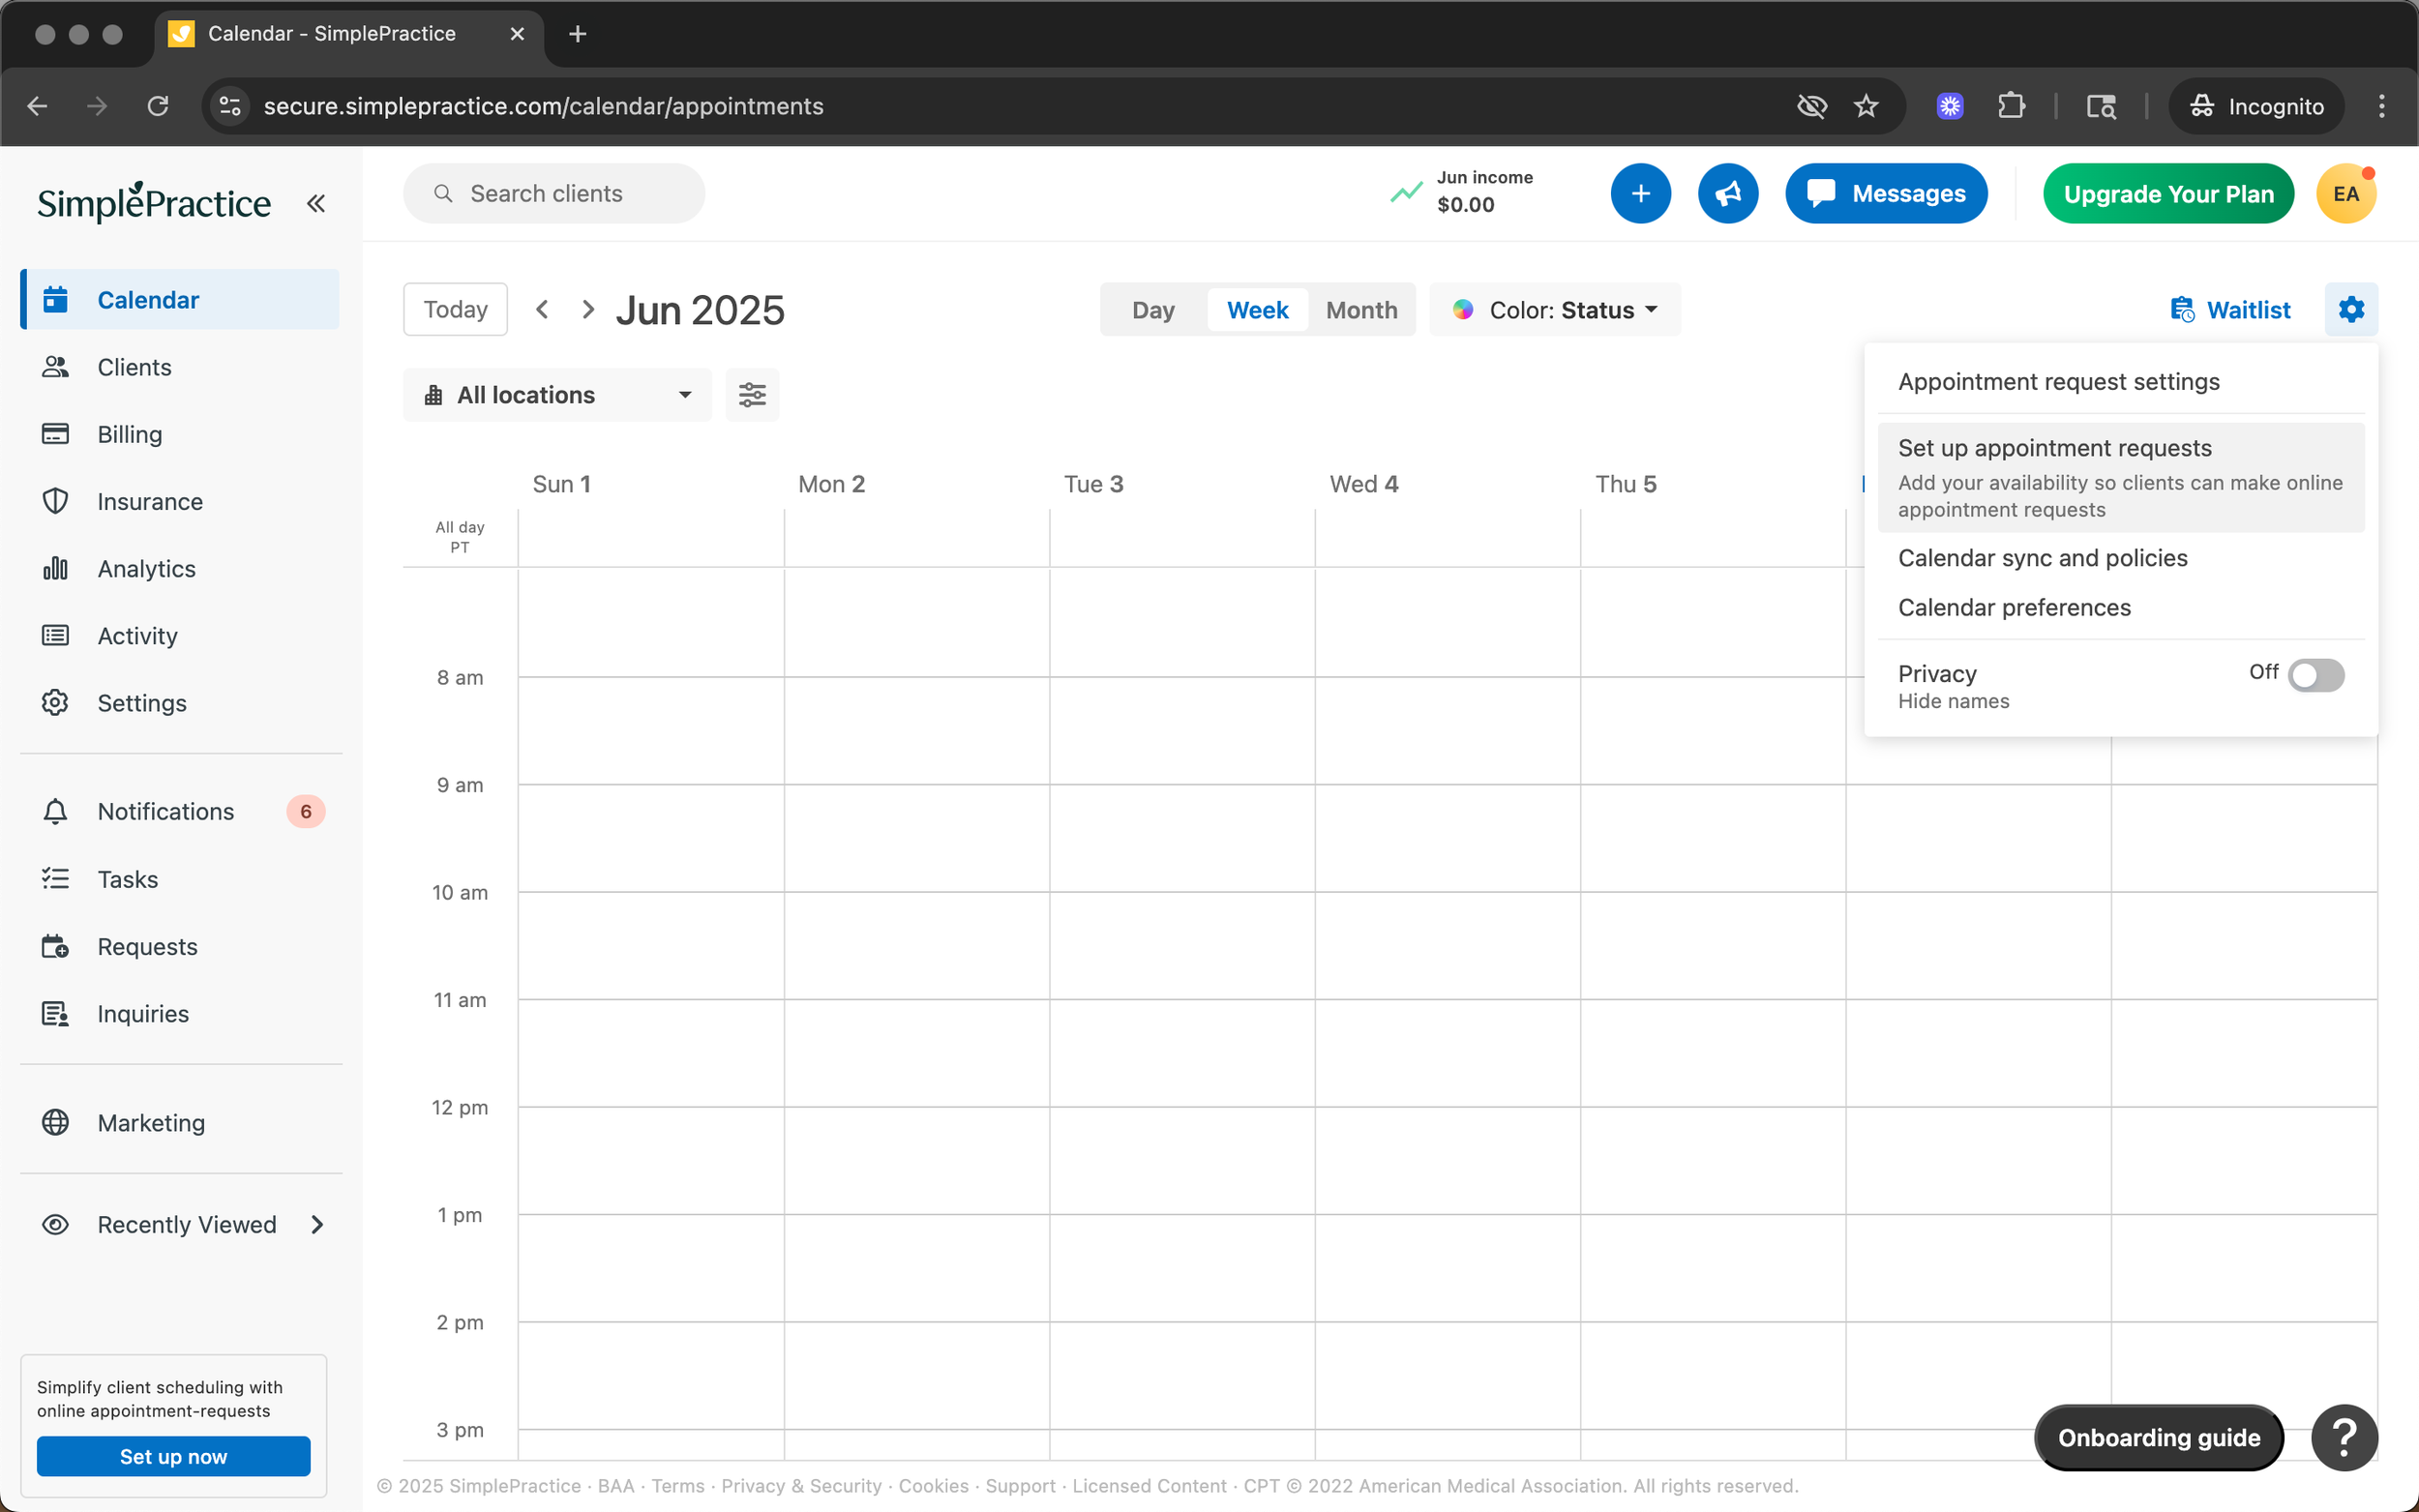Collapse the sidebar with the double-chevron icon
The width and height of the screenshot is (2419, 1512).
pos(316,203)
